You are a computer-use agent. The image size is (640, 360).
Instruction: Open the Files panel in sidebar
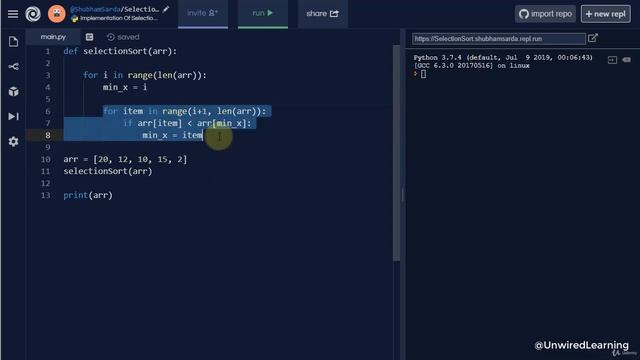(x=13, y=42)
